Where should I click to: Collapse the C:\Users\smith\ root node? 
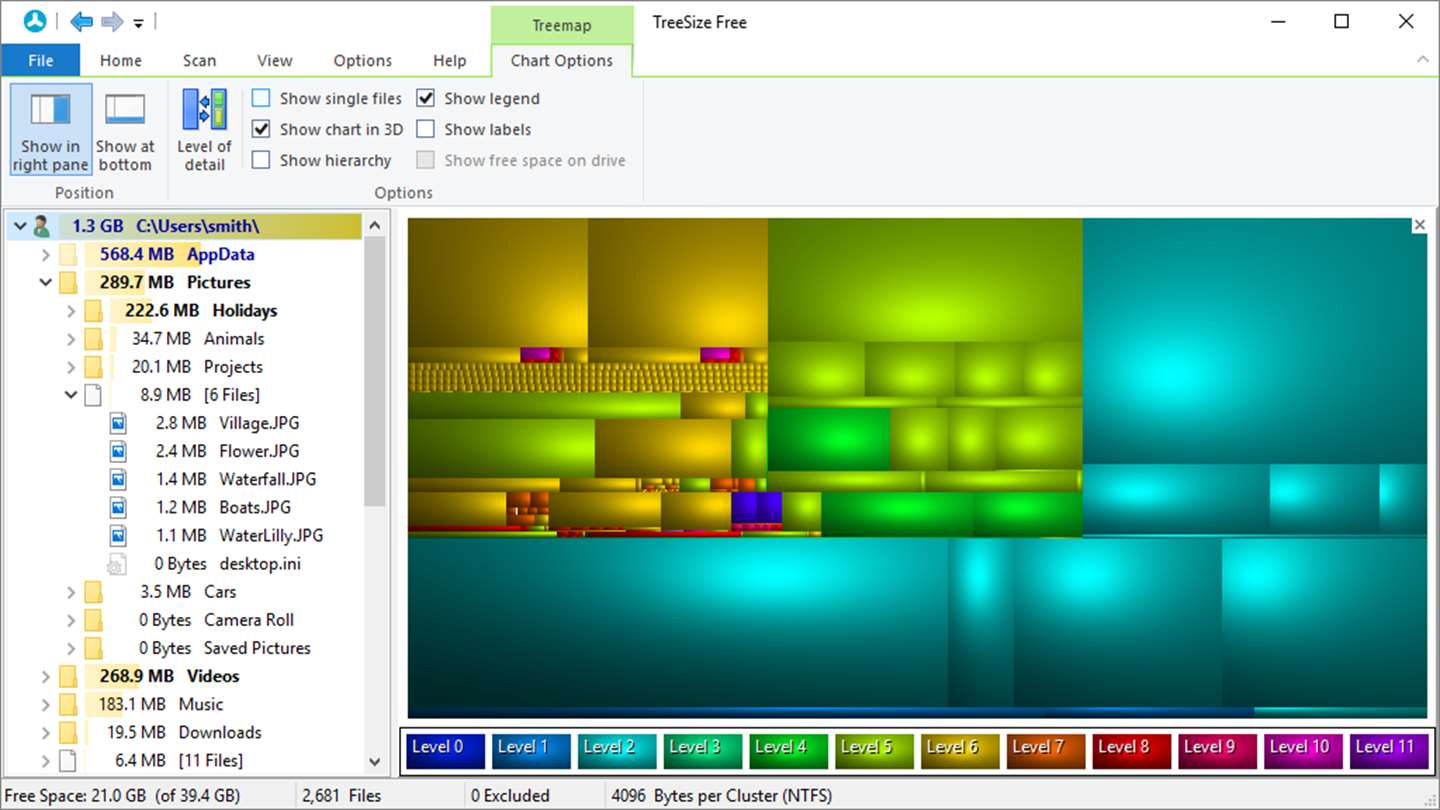tap(20, 227)
